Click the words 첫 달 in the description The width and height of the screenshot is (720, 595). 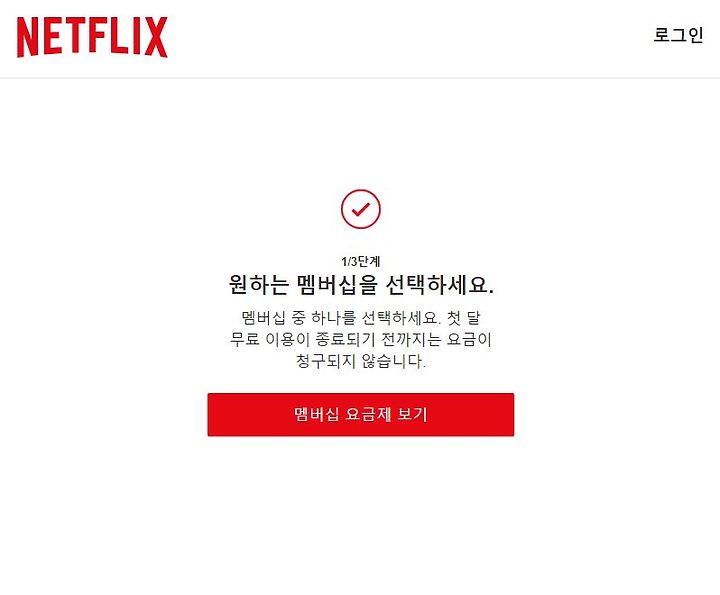[x=463, y=318]
